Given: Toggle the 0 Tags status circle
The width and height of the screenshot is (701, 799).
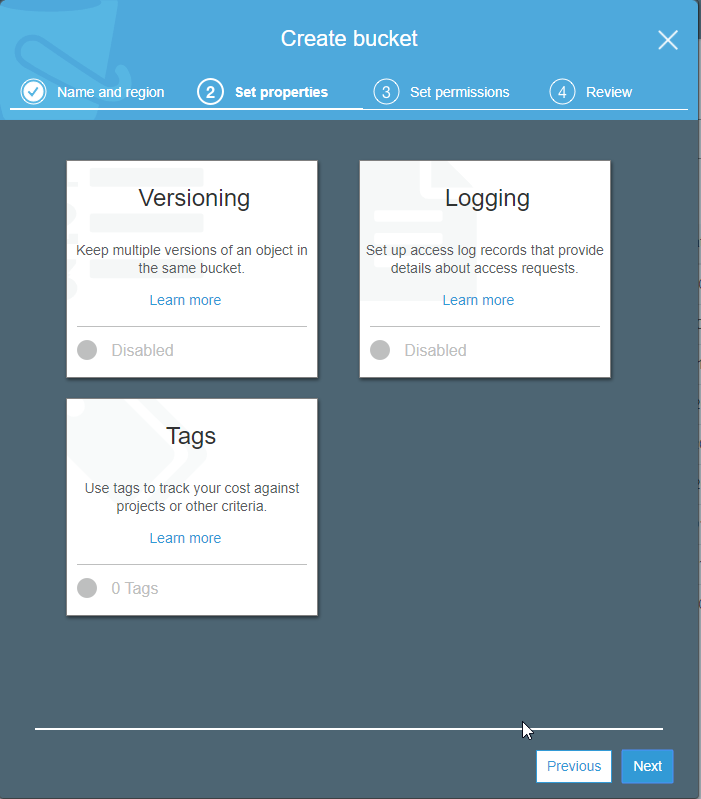Looking at the screenshot, I should [x=87, y=588].
